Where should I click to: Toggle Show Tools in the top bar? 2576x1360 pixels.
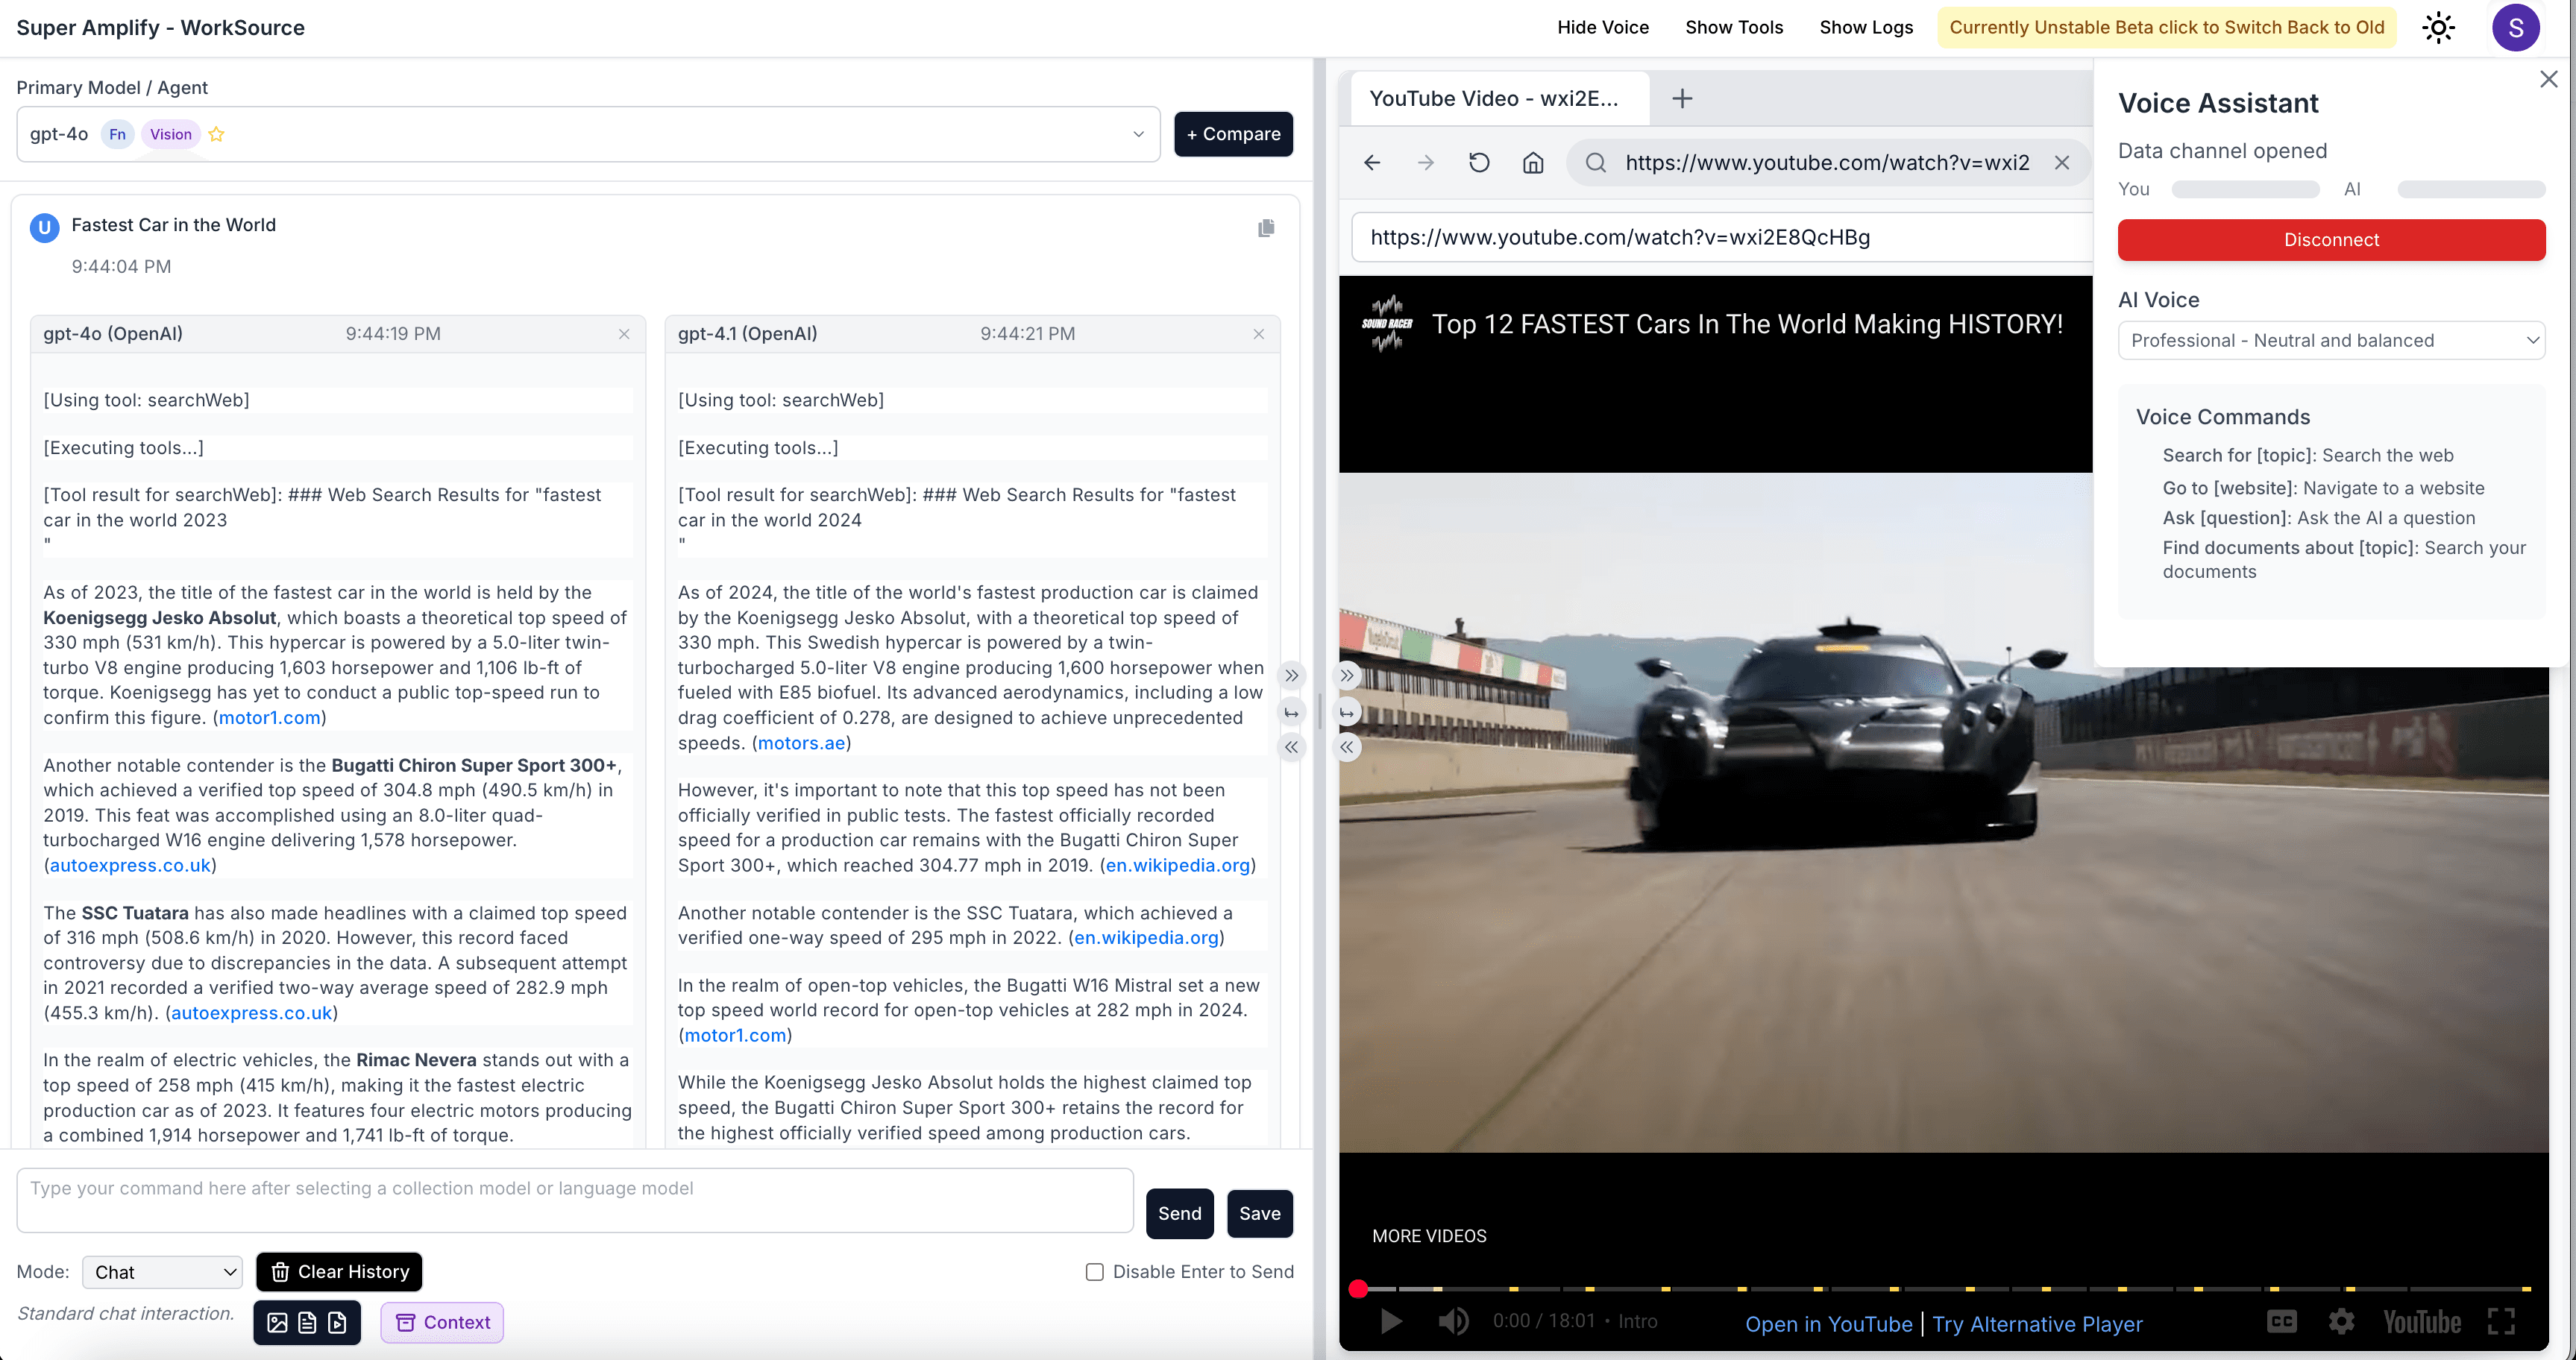coord(1734,27)
